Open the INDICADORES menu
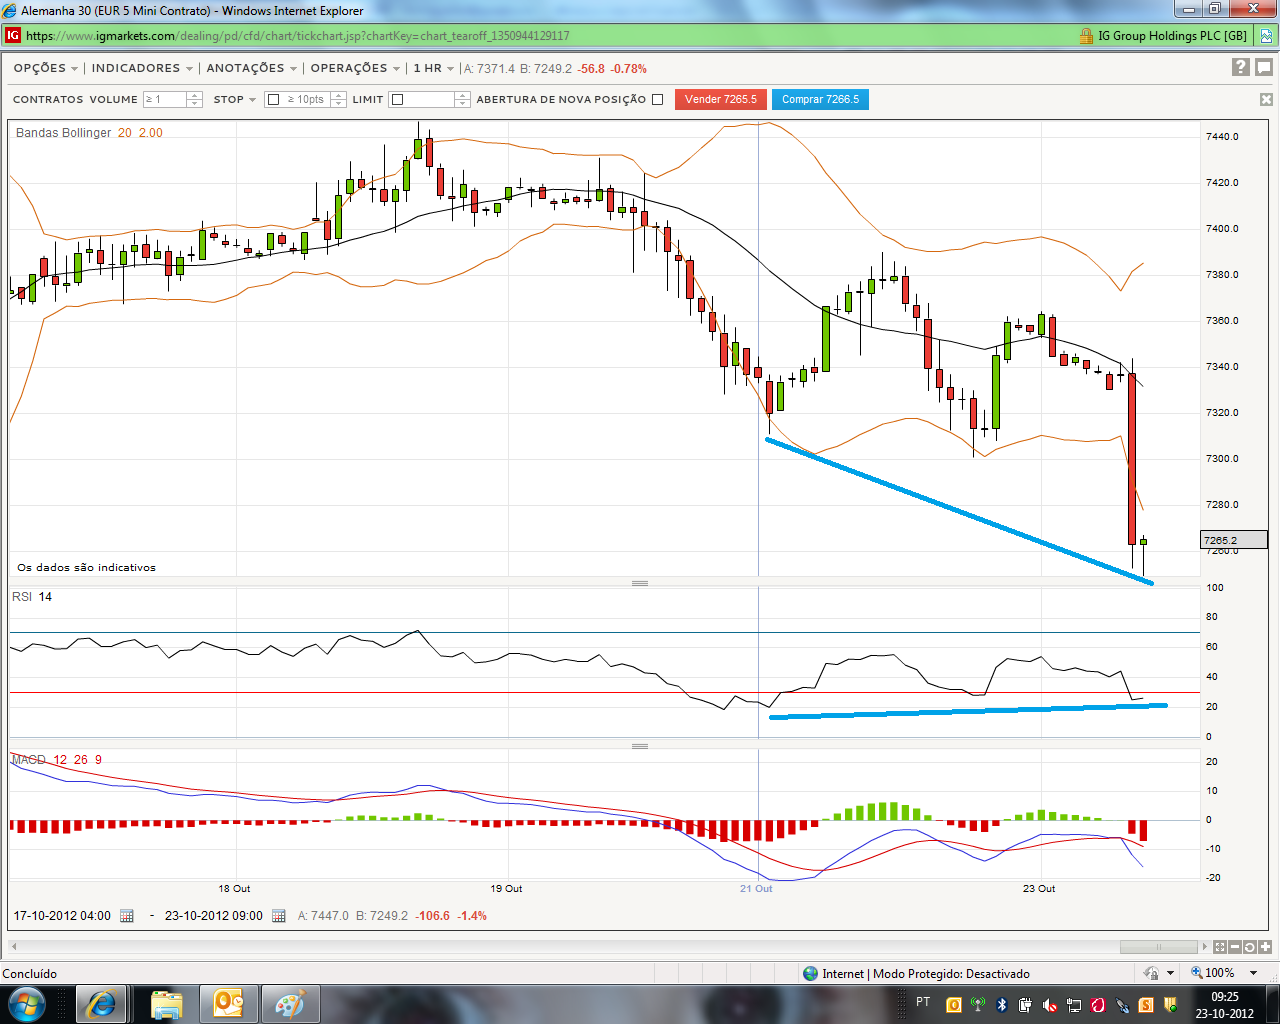This screenshot has height=1024, width=1280. (x=142, y=68)
